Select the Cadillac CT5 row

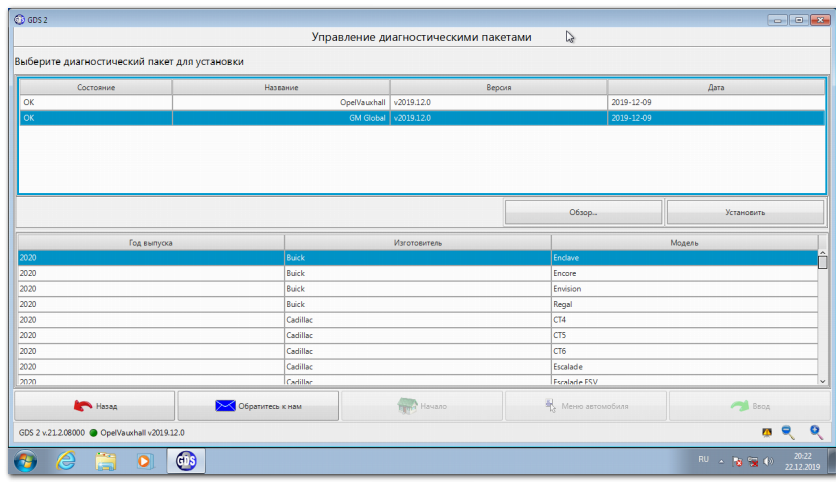click(418, 335)
